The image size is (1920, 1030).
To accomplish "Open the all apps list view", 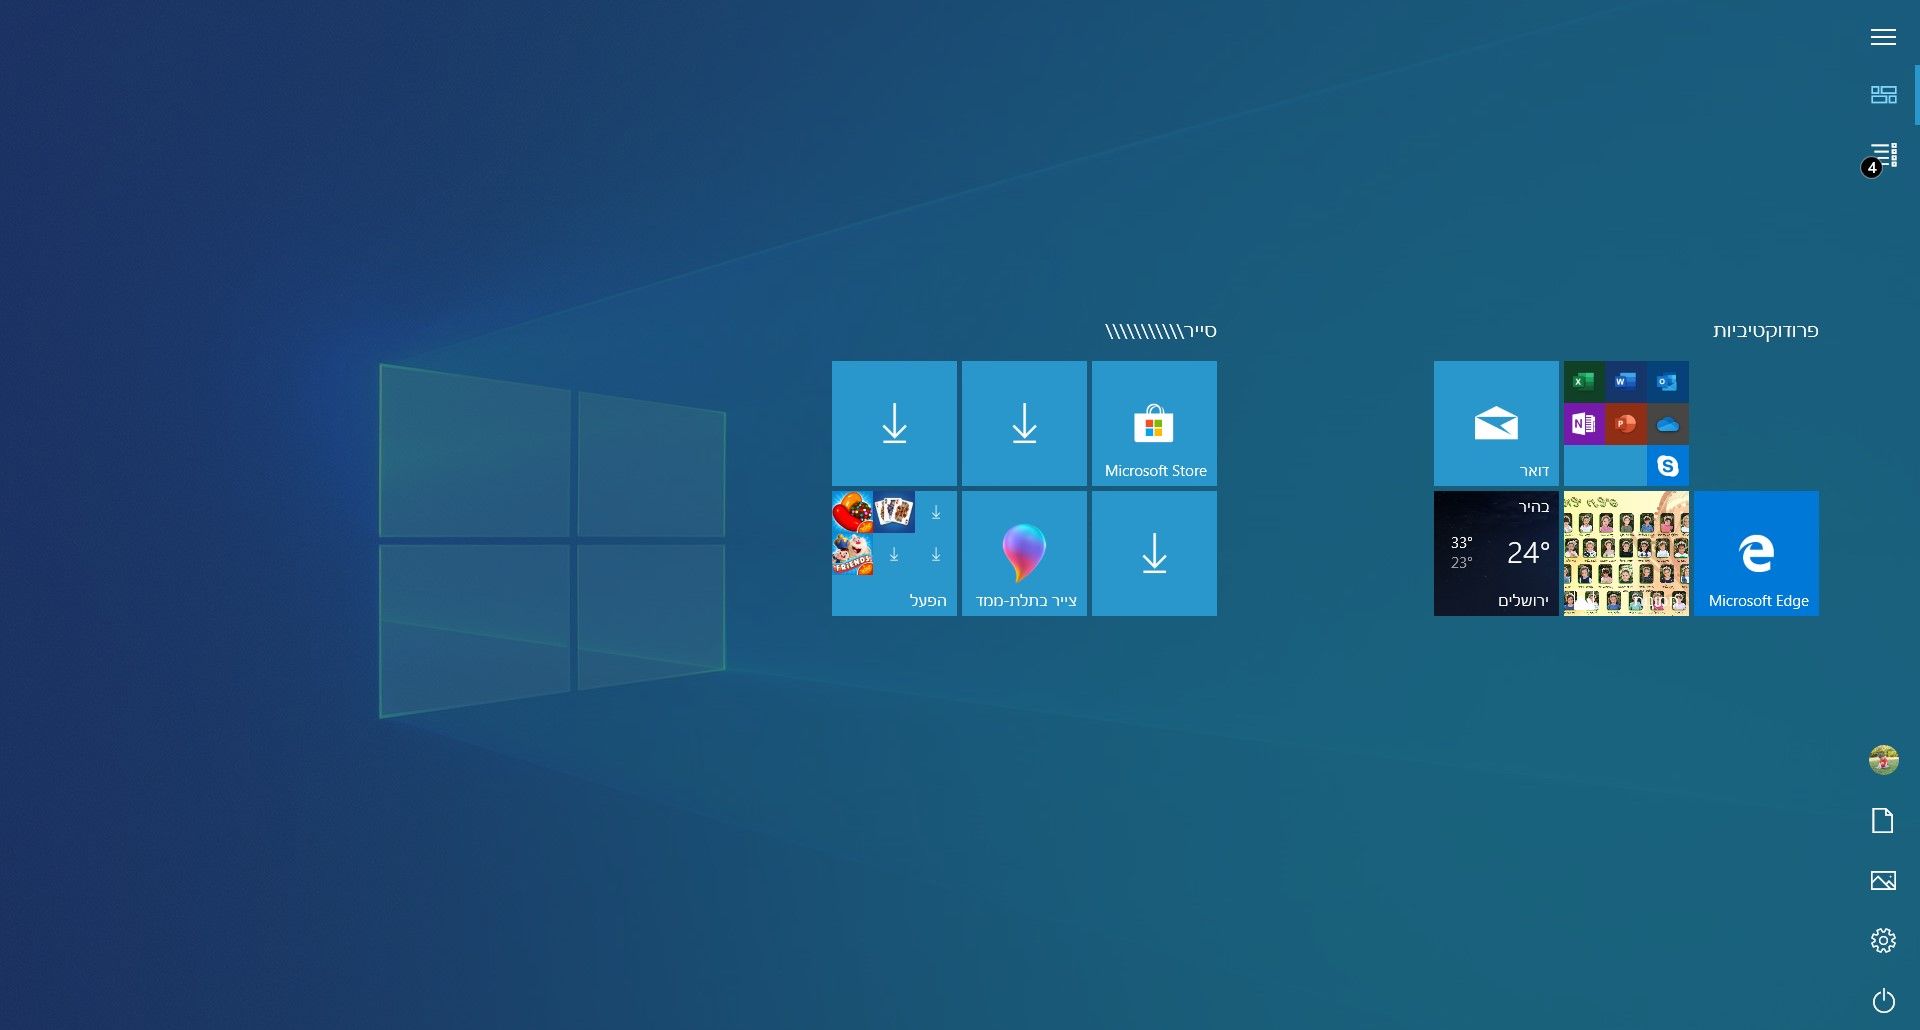I will pyautogui.click(x=1883, y=155).
